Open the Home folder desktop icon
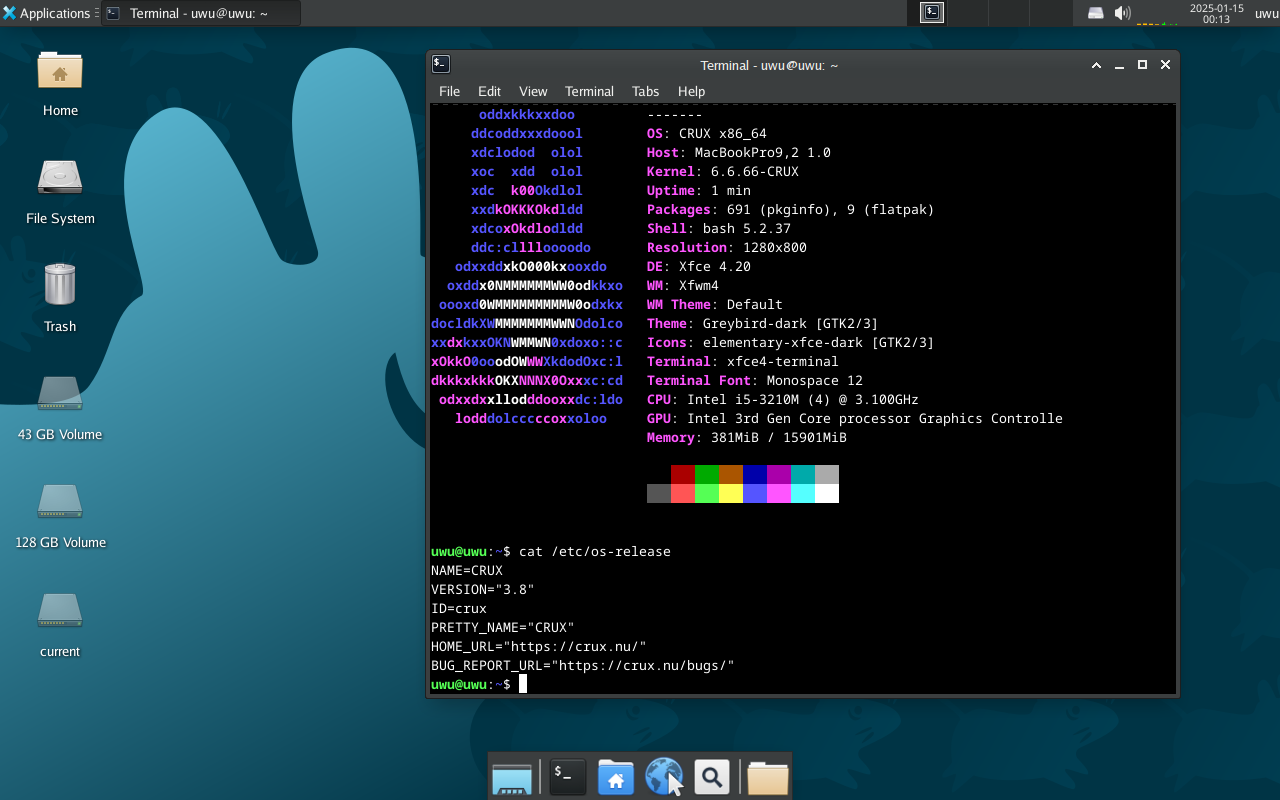This screenshot has height=800, width=1280. (60, 72)
